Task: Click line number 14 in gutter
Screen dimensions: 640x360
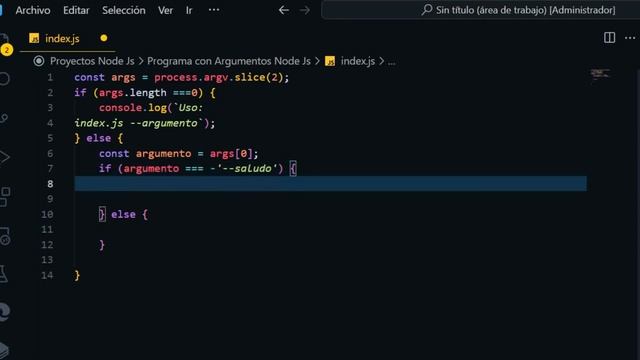Action: [x=47, y=276]
